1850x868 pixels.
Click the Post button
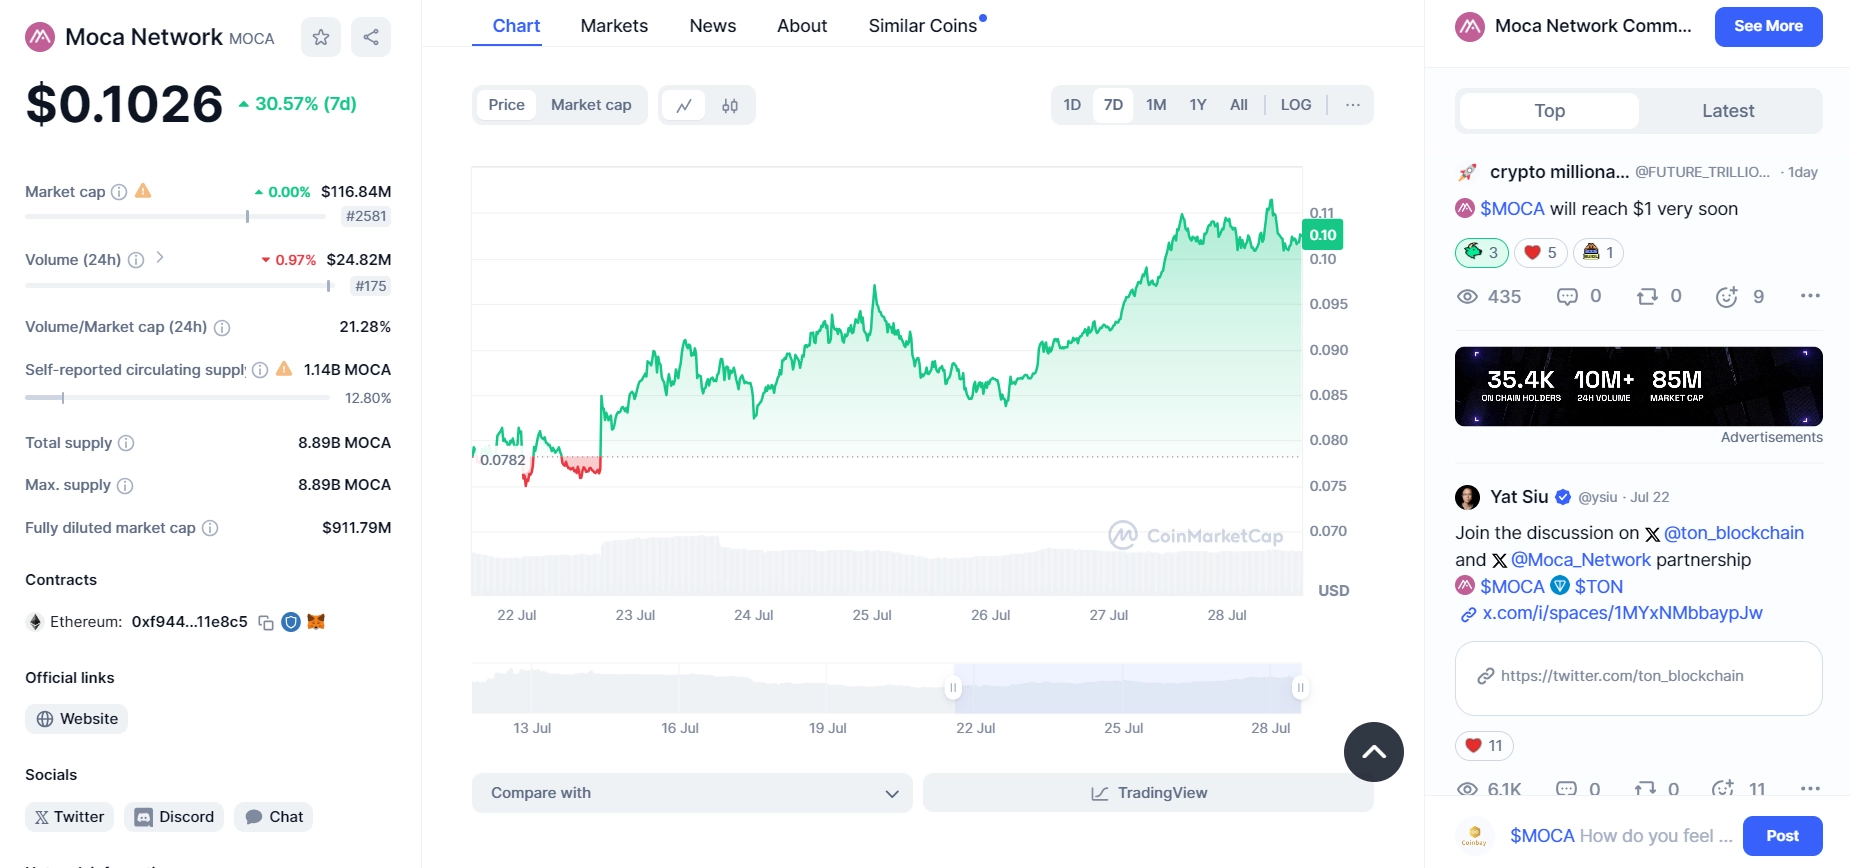1782,836
